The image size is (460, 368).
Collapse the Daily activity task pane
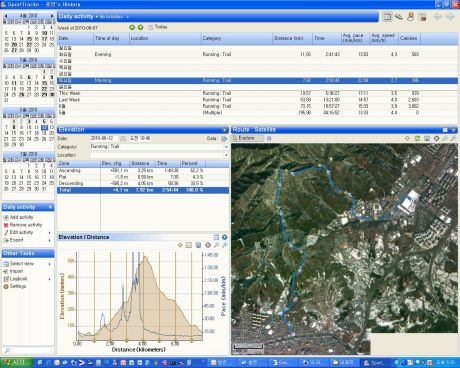point(50,207)
